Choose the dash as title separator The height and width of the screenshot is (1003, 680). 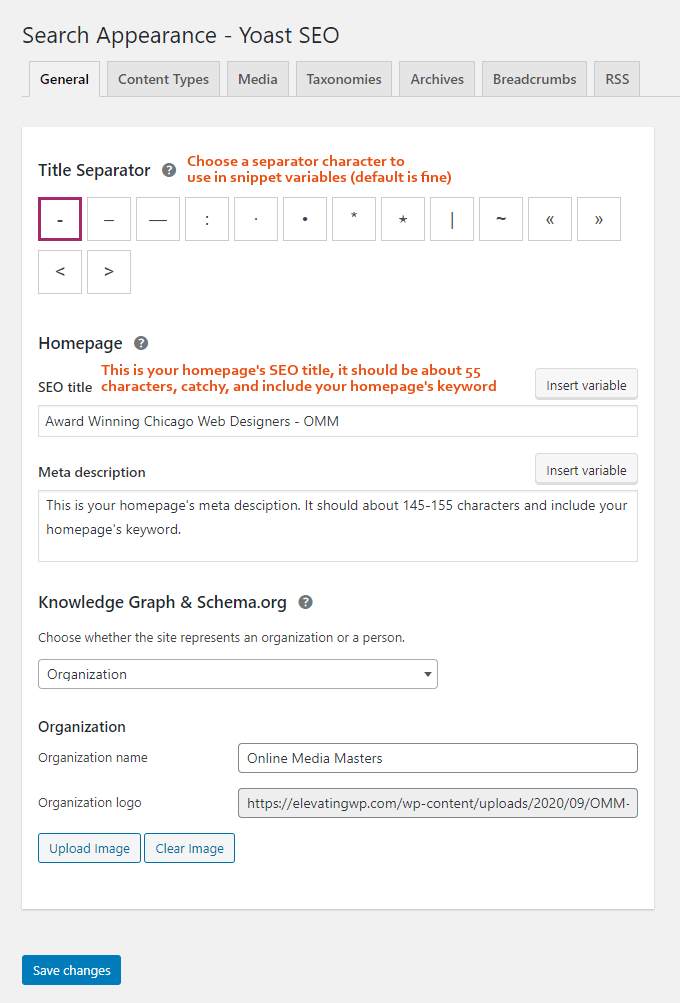tap(59, 219)
